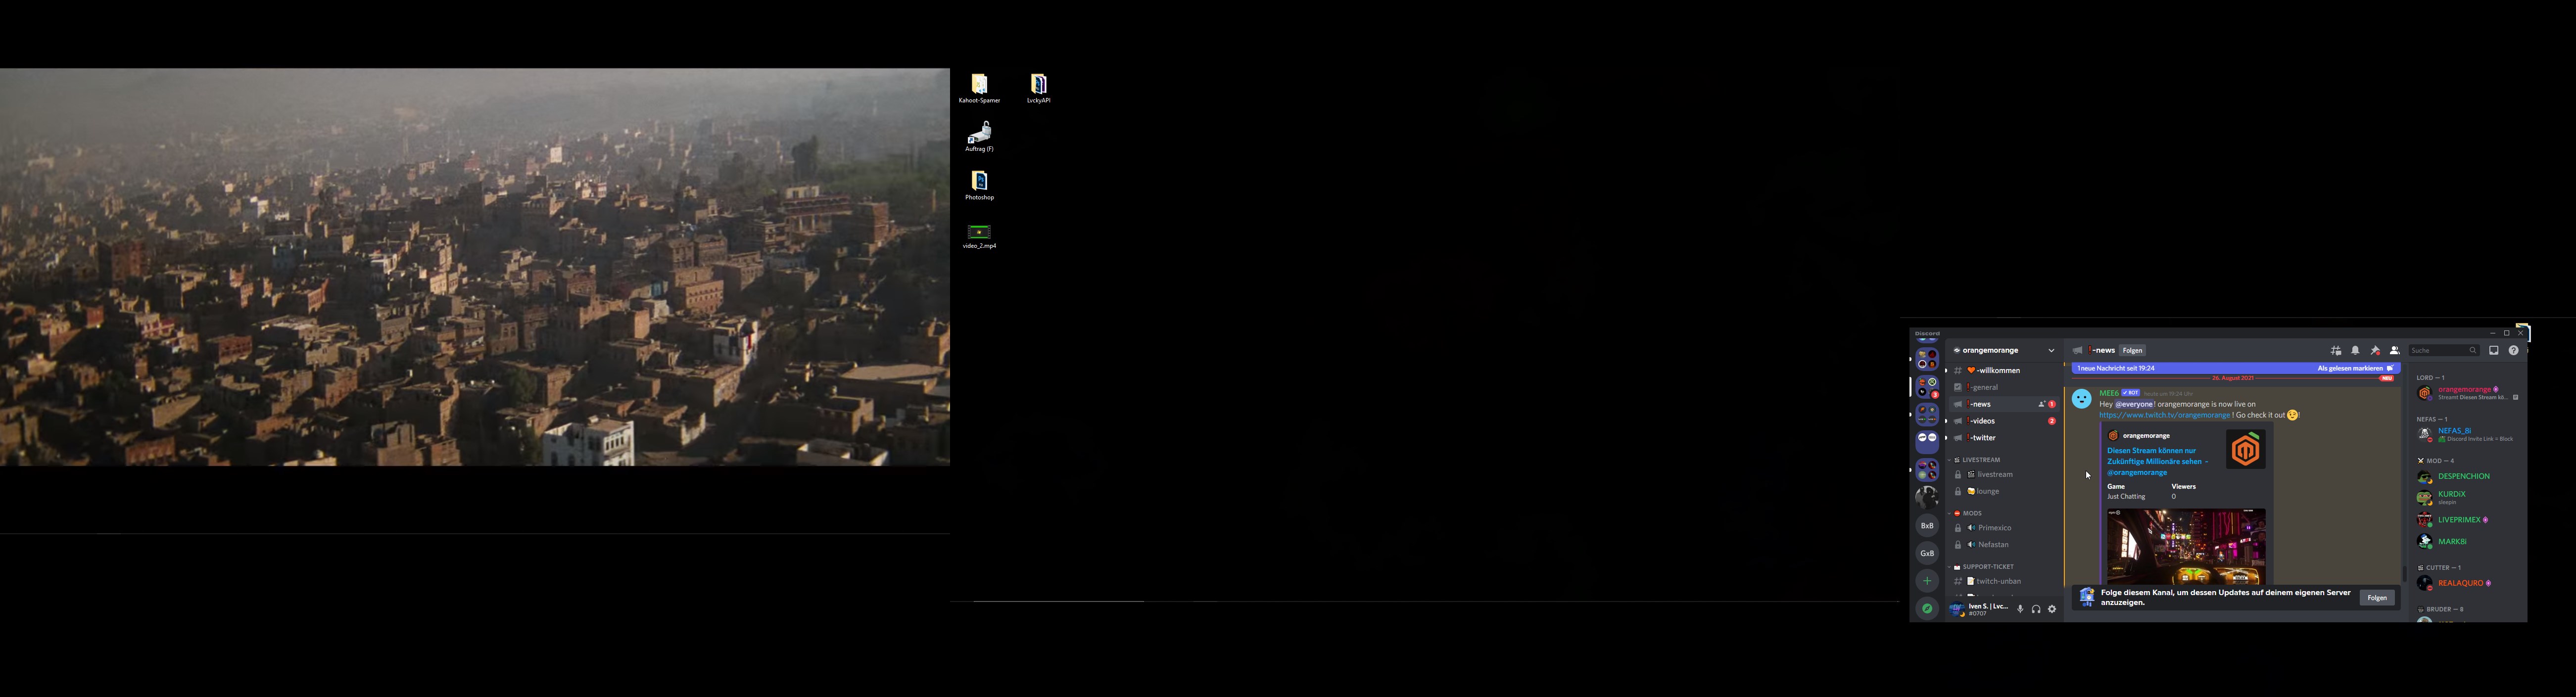The image size is (2576, 697).
Task: Click the notification bell icon
Action: [2355, 351]
